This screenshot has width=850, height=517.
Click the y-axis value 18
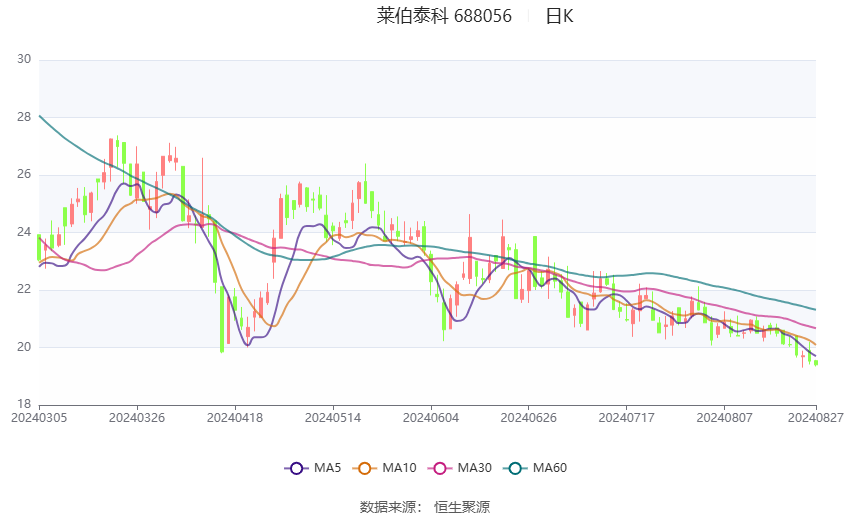(x=24, y=404)
